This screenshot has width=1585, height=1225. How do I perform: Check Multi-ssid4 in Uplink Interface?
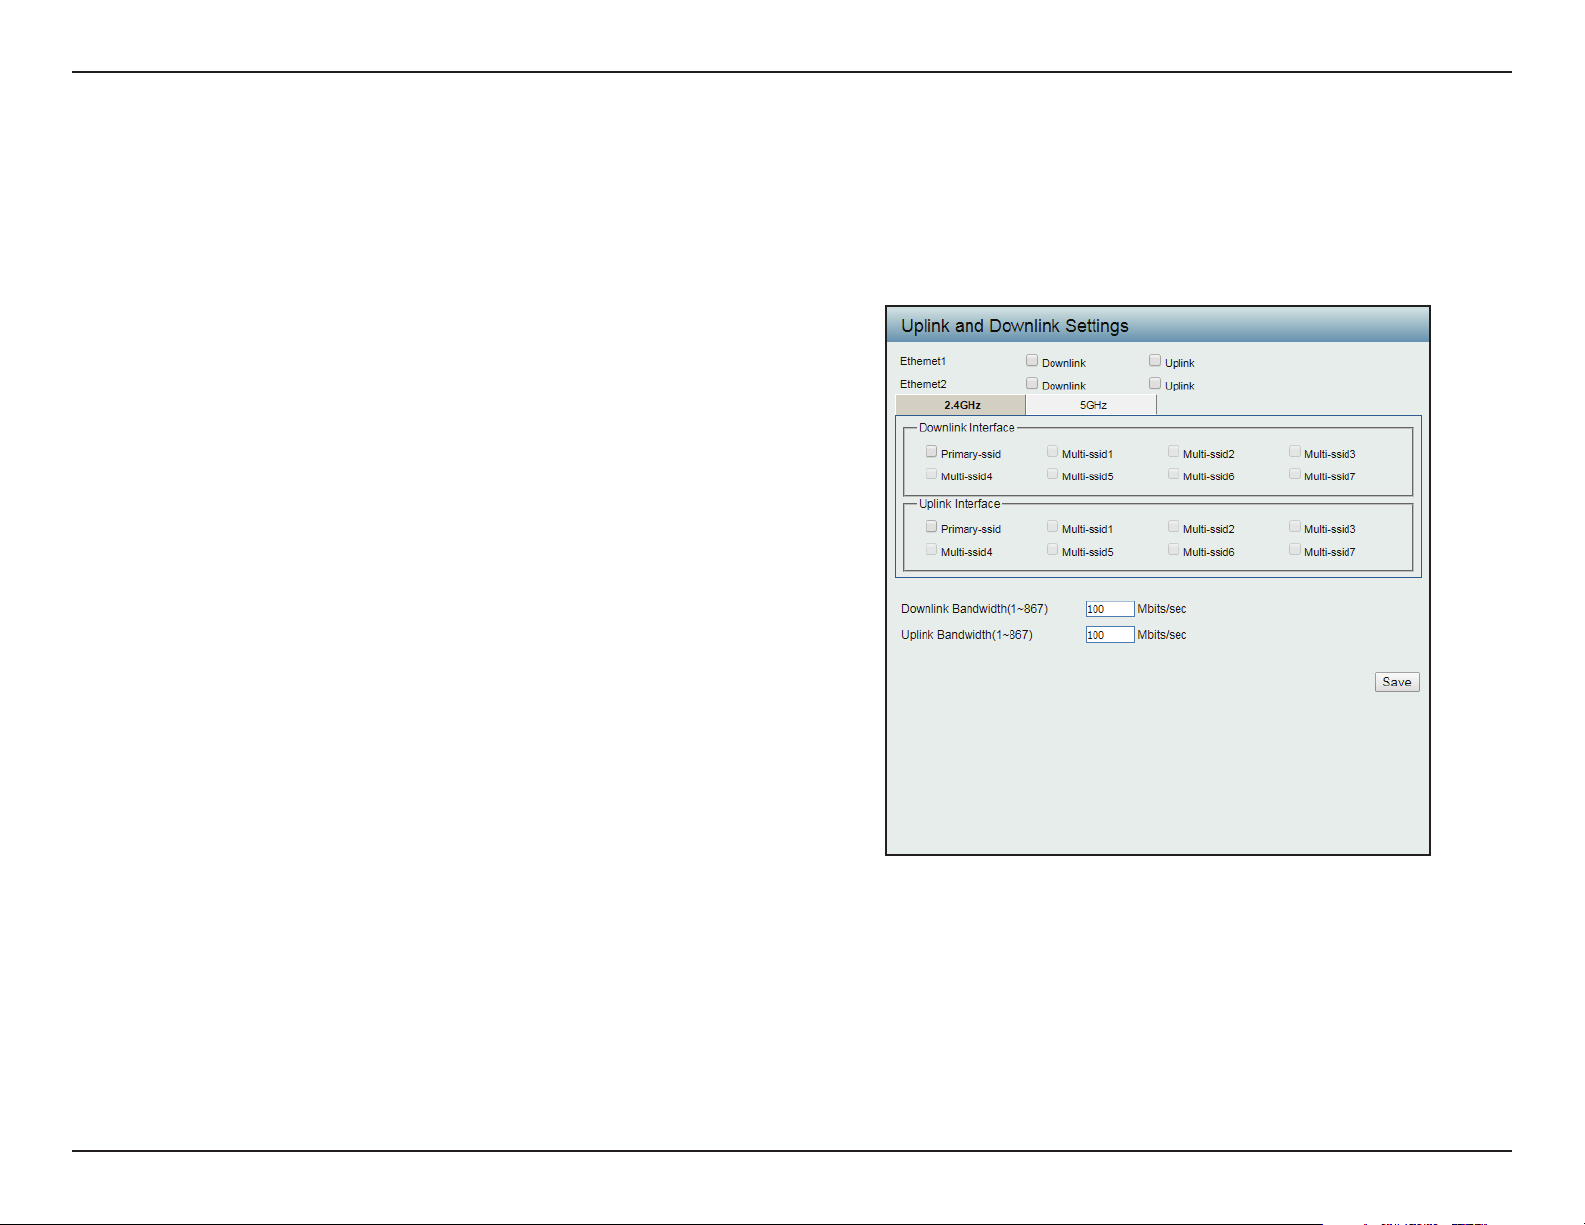pos(931,549)
